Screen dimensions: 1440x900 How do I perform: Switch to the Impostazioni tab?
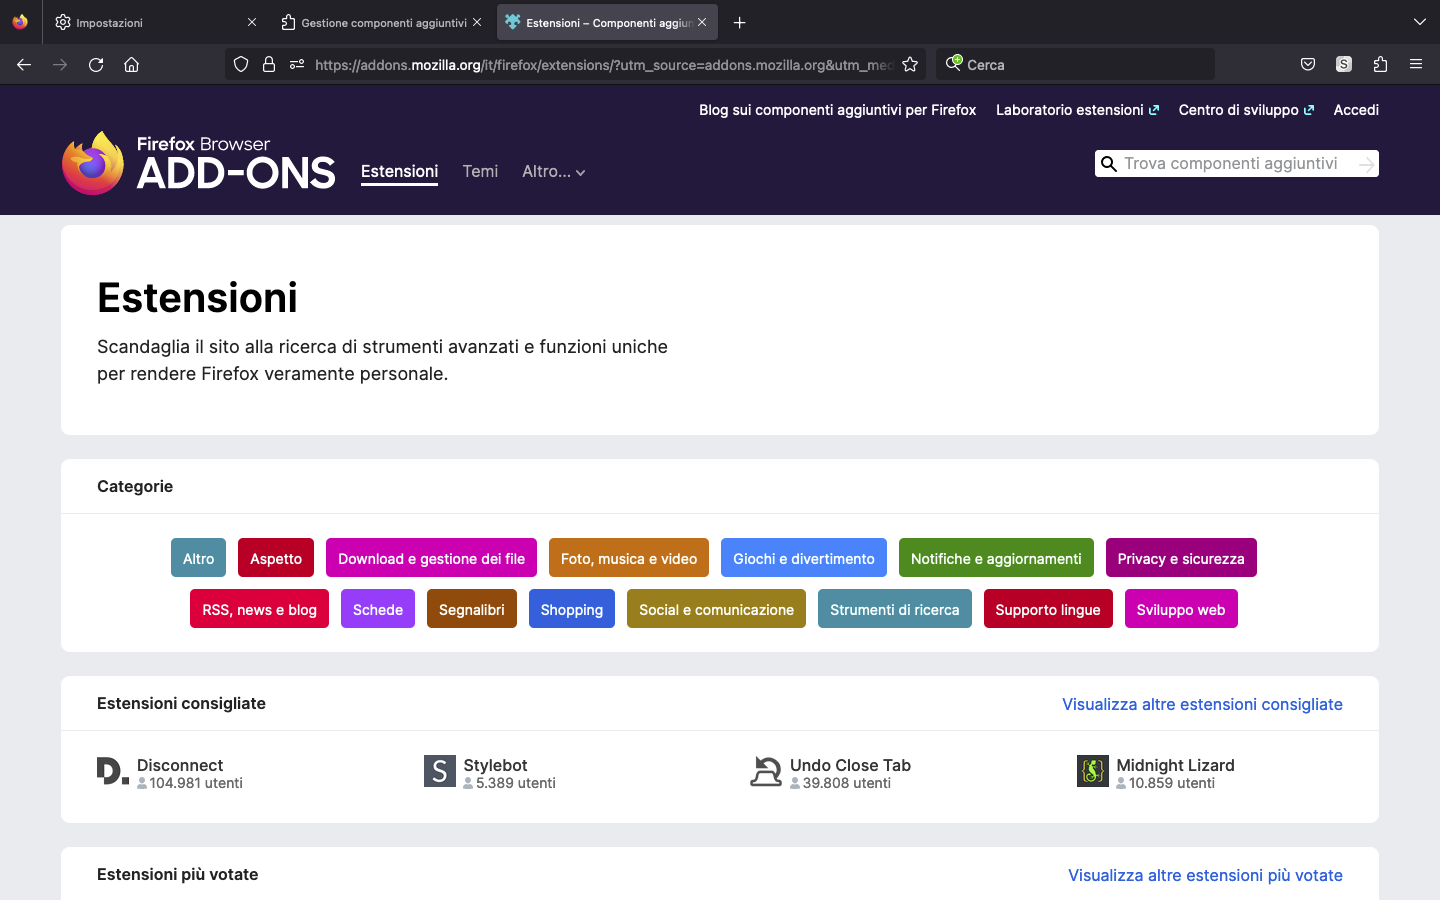tap(150, 22)
